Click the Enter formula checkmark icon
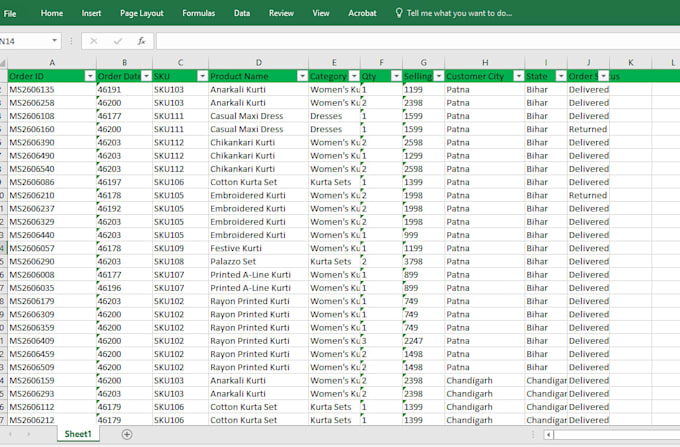This screenshot has width=680, height=447. tap(118, 41)
